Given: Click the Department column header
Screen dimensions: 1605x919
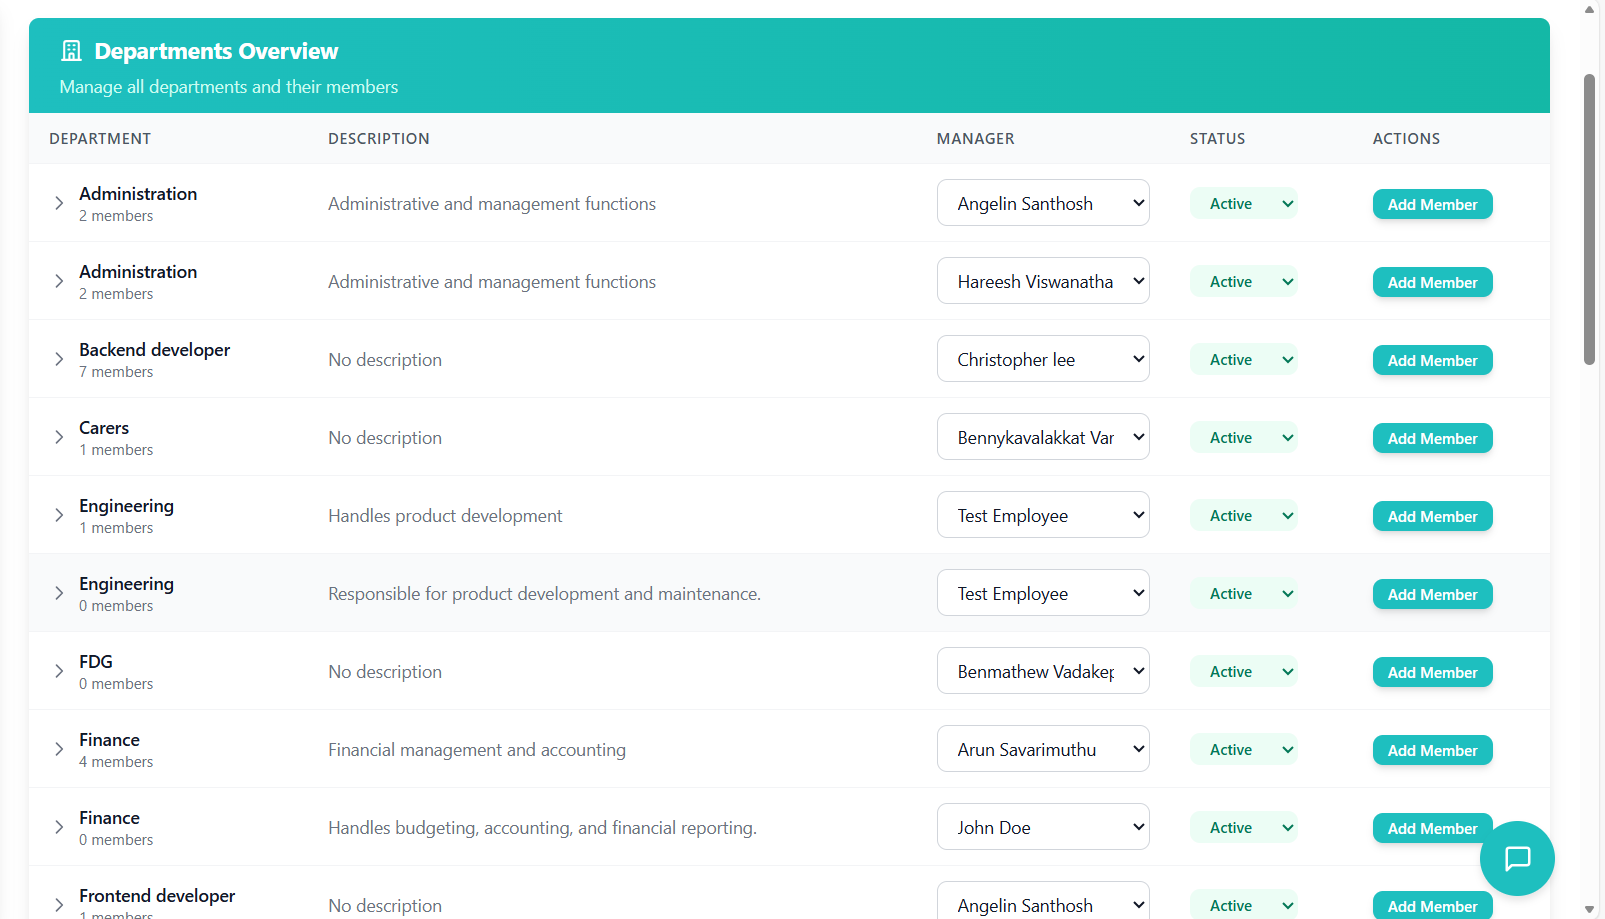Looking at the screenshot, I should pyautogui.click(x=100, y=139).
